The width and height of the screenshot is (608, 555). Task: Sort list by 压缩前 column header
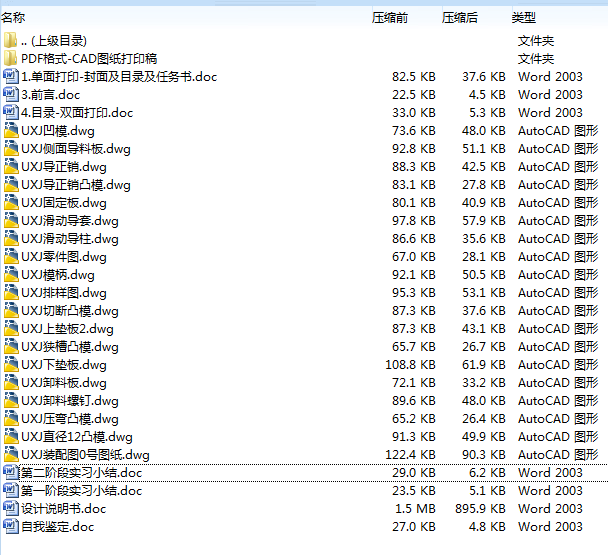pyautogui.click(x=390, y=17)
